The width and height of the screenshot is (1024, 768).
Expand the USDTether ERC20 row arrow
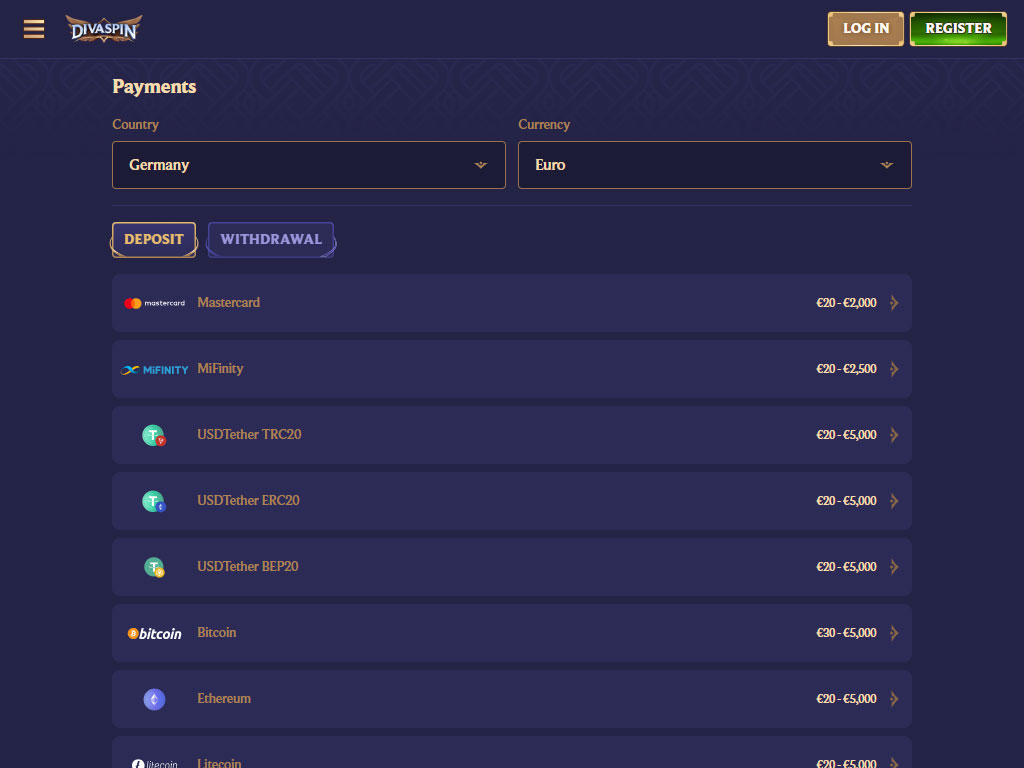pyautogui.click(x=894, y=501)
